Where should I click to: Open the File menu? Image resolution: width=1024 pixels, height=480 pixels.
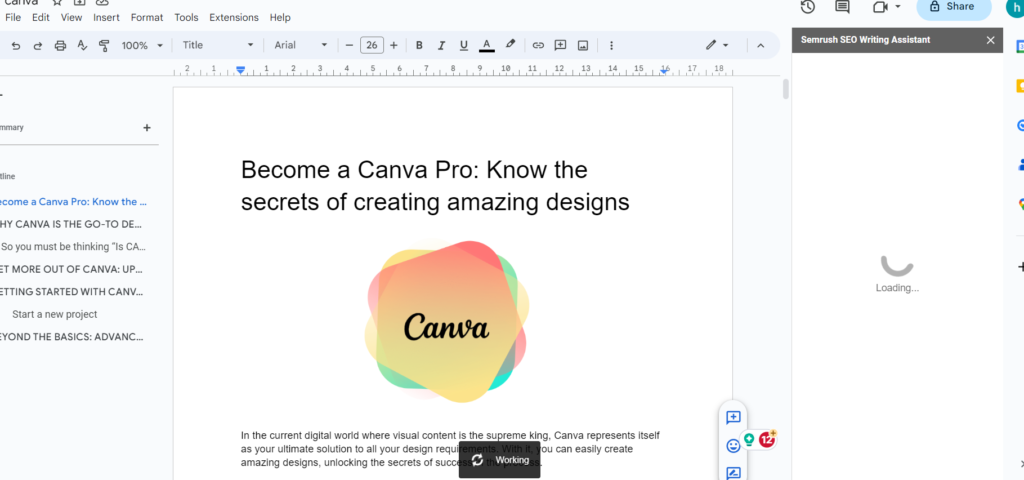[x=13, y=18]
